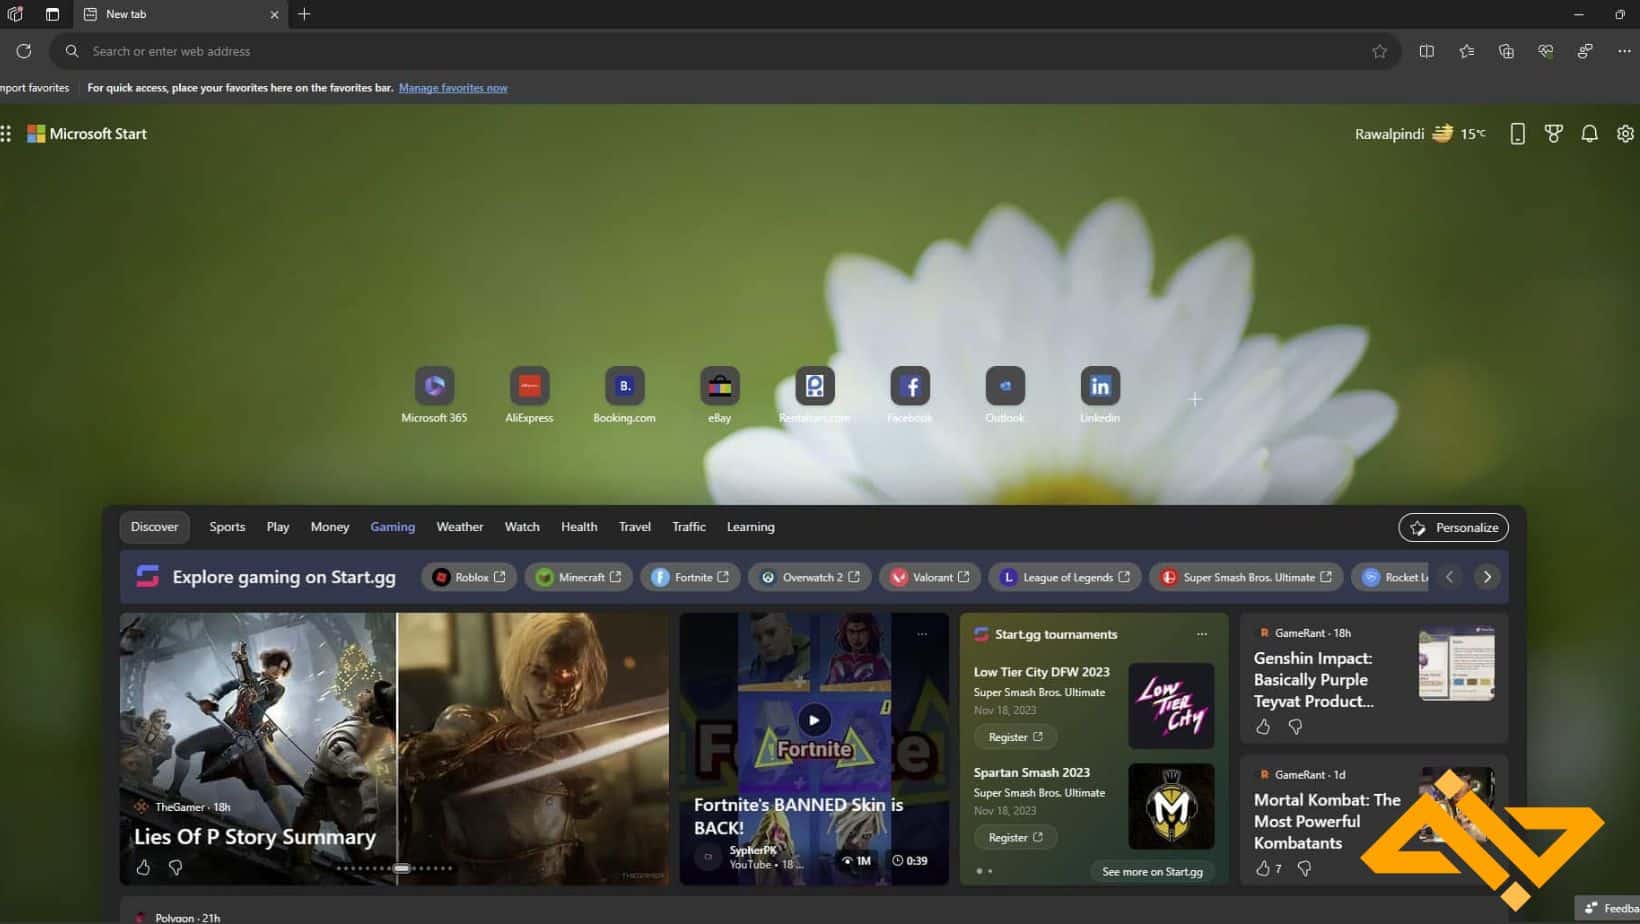Switch to the Money tab
Screen dimensions: 1640x924
pyautogui.click(x=330, y=527)
